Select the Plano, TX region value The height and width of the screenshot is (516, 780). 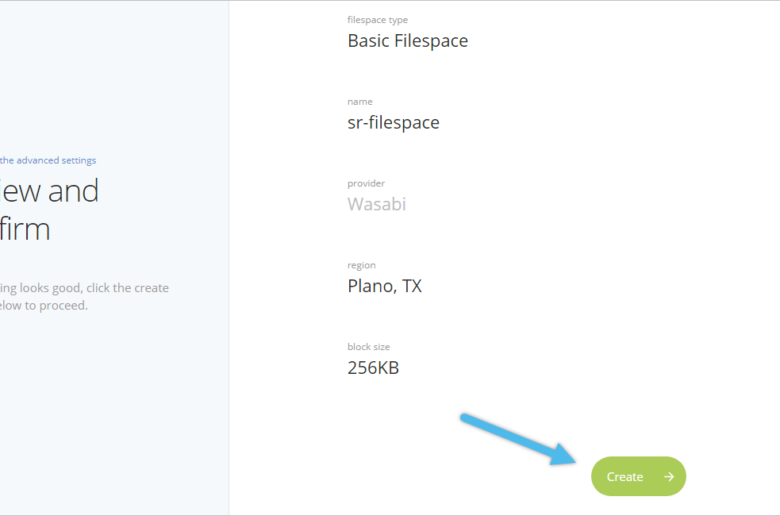coord(385,286)
